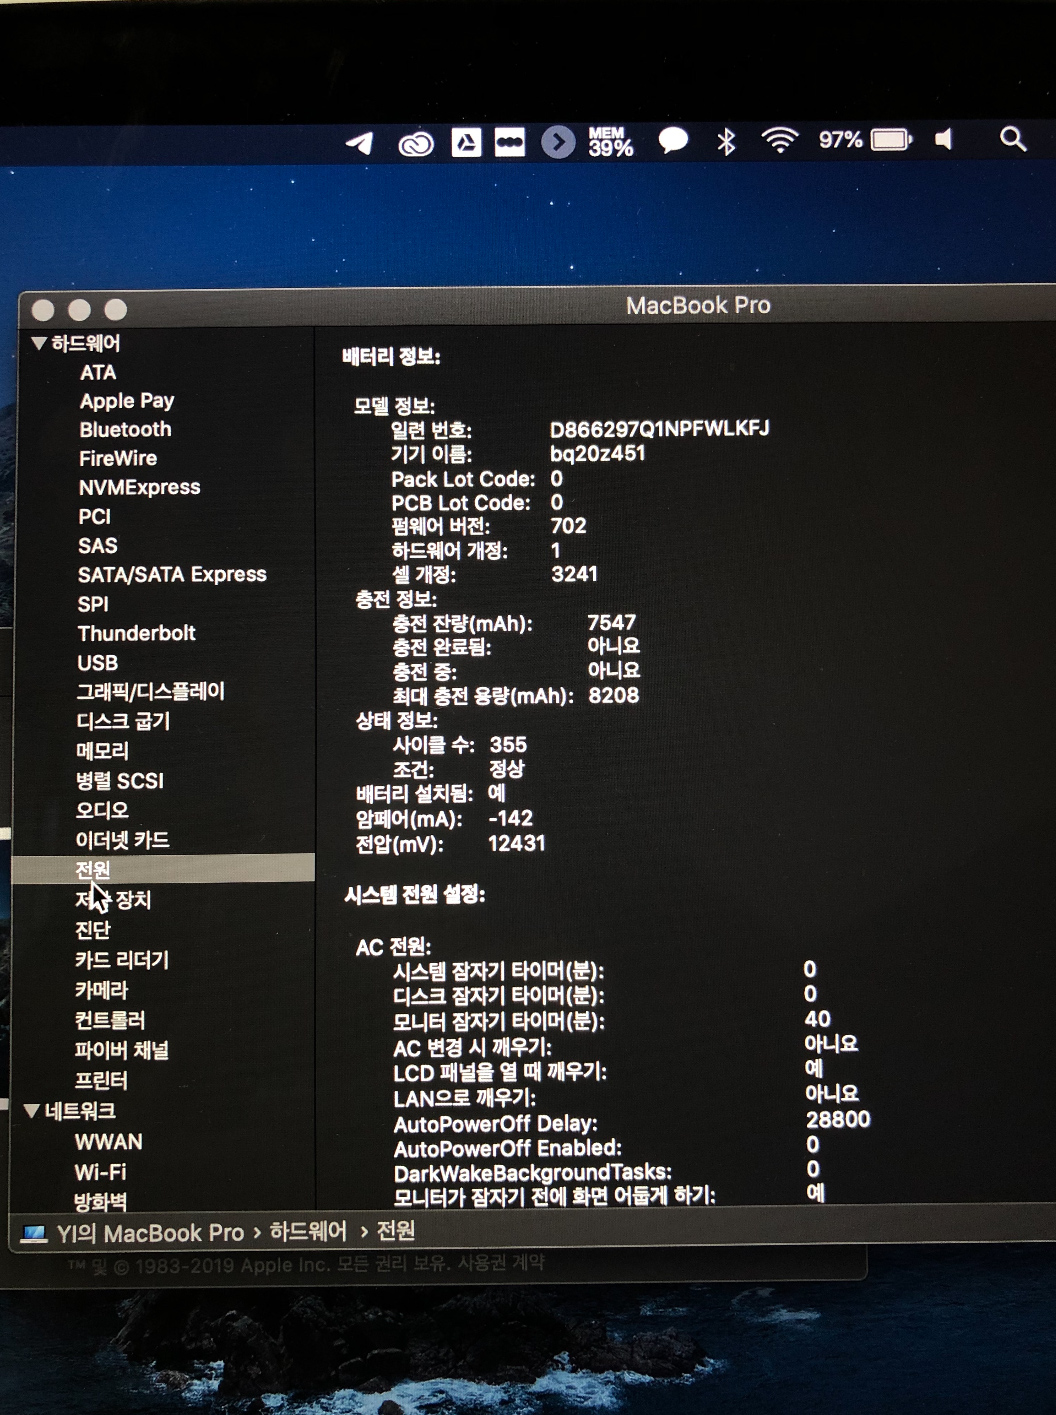1056x1415 pixels.
Task: Click the Telegram icon in menu bar
Action: (x=360, y=143)
